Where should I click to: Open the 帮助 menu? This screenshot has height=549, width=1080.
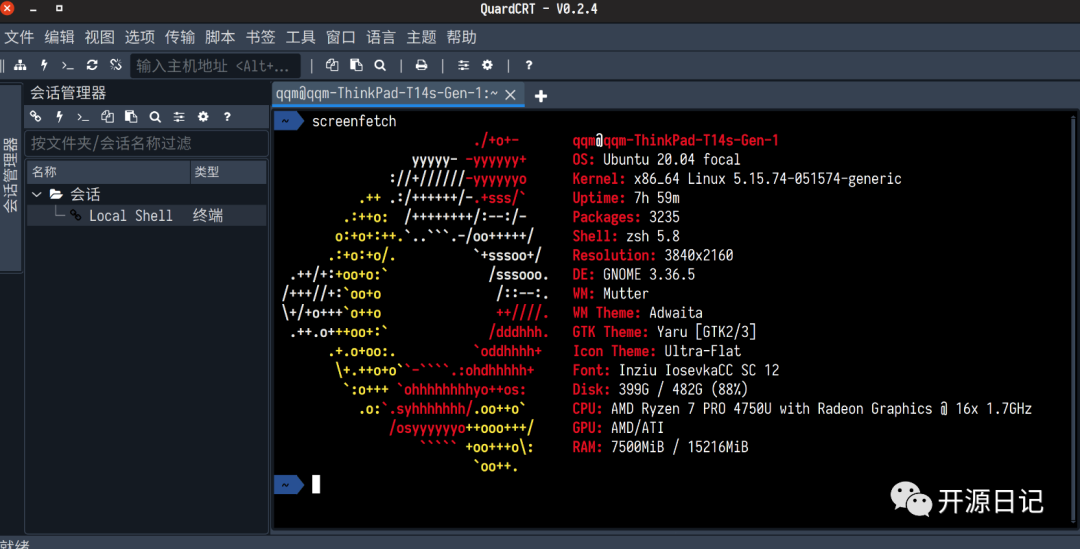click(x=461, y=37)
